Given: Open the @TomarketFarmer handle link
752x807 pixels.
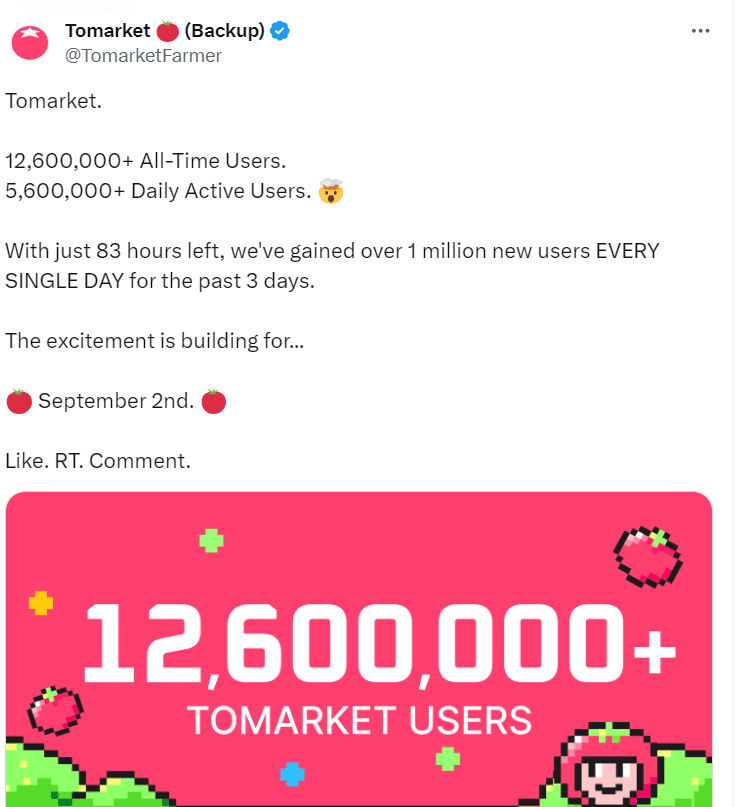Looking at the screenshot, I should [x=143, y=55].
